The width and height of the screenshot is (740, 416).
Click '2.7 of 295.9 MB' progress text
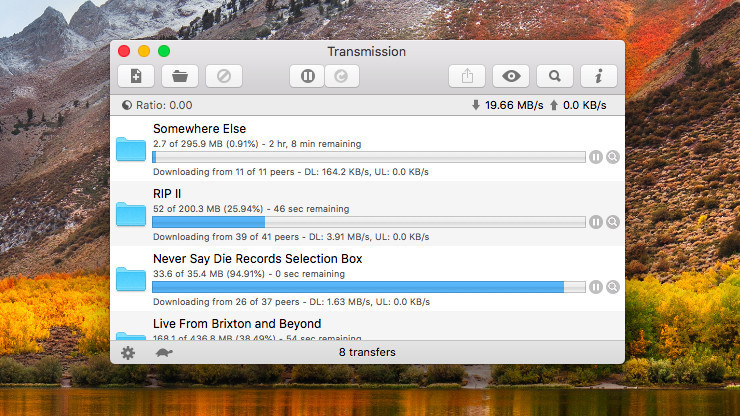[x=188, y=144]
